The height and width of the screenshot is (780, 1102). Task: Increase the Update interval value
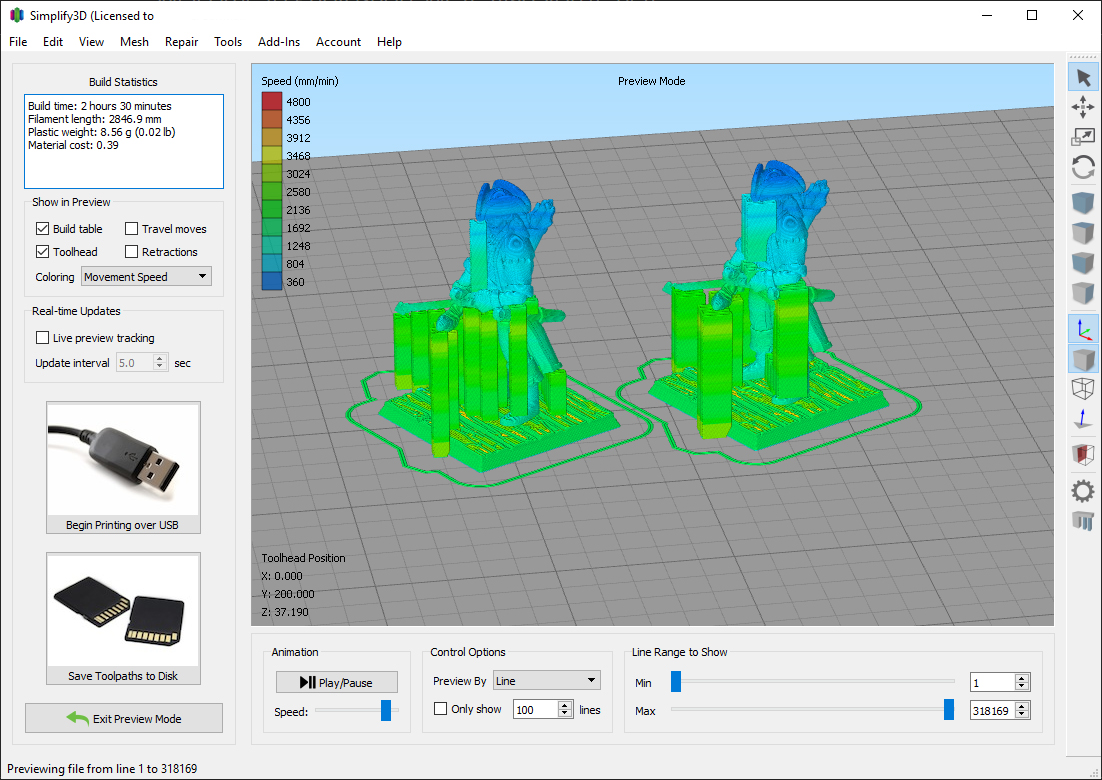tap(160, 358)
